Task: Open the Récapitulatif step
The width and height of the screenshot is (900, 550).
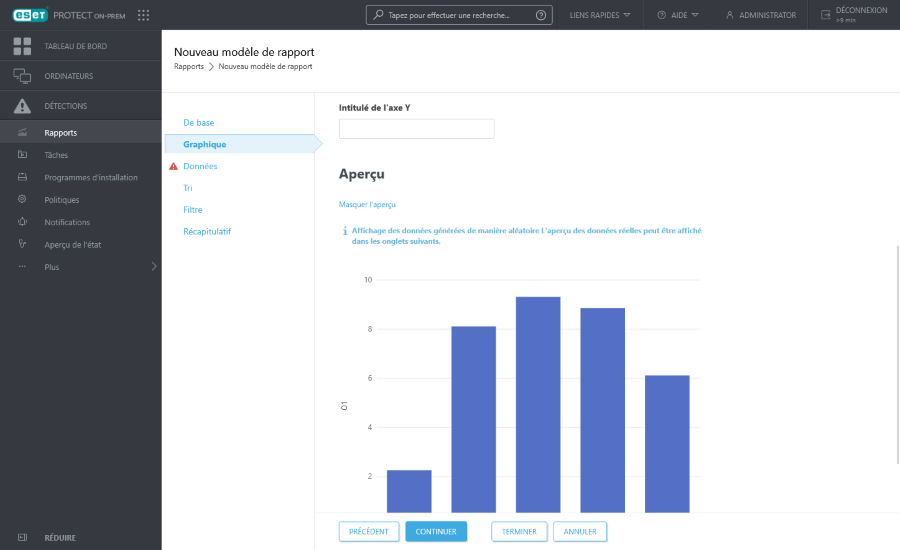Action: pyautogui.click(x=207, y=231)
